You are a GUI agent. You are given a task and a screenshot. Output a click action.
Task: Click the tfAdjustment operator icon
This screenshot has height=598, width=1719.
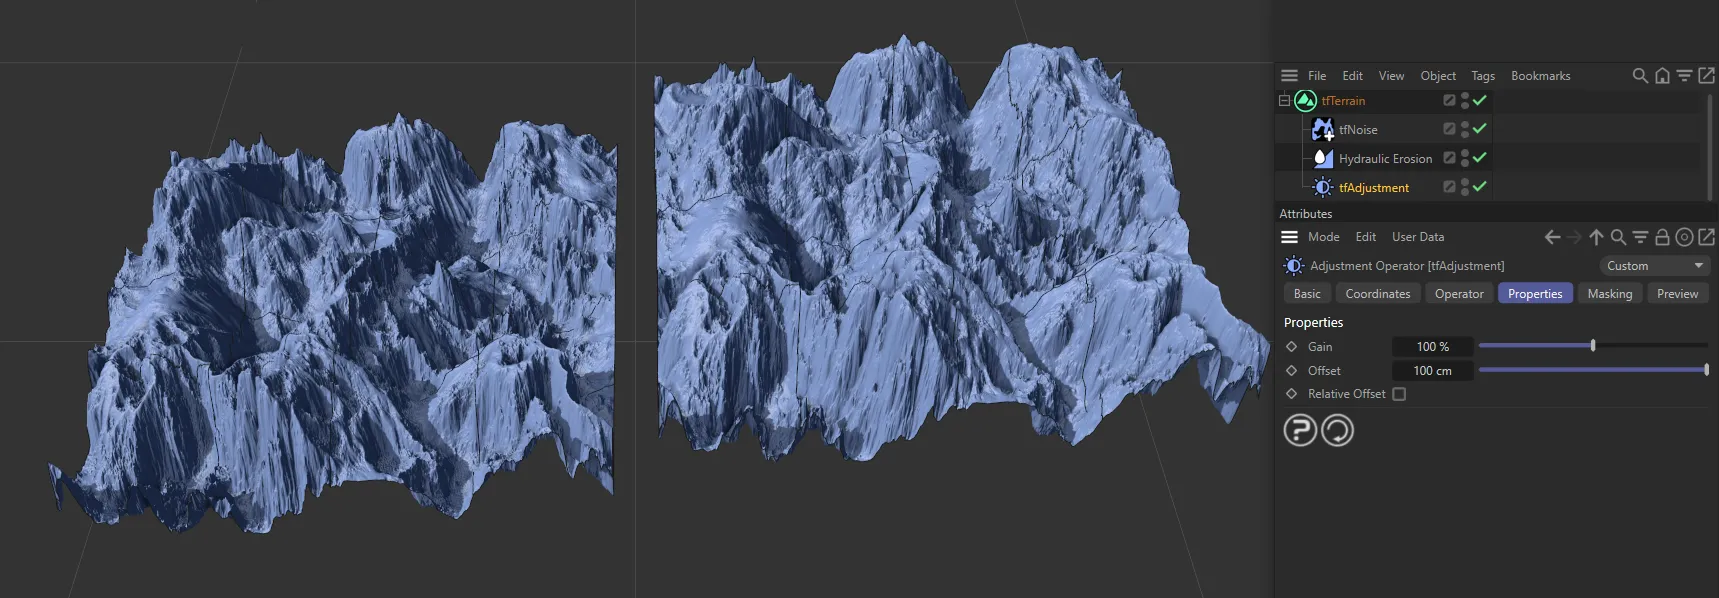click(x=1322, y=187)
